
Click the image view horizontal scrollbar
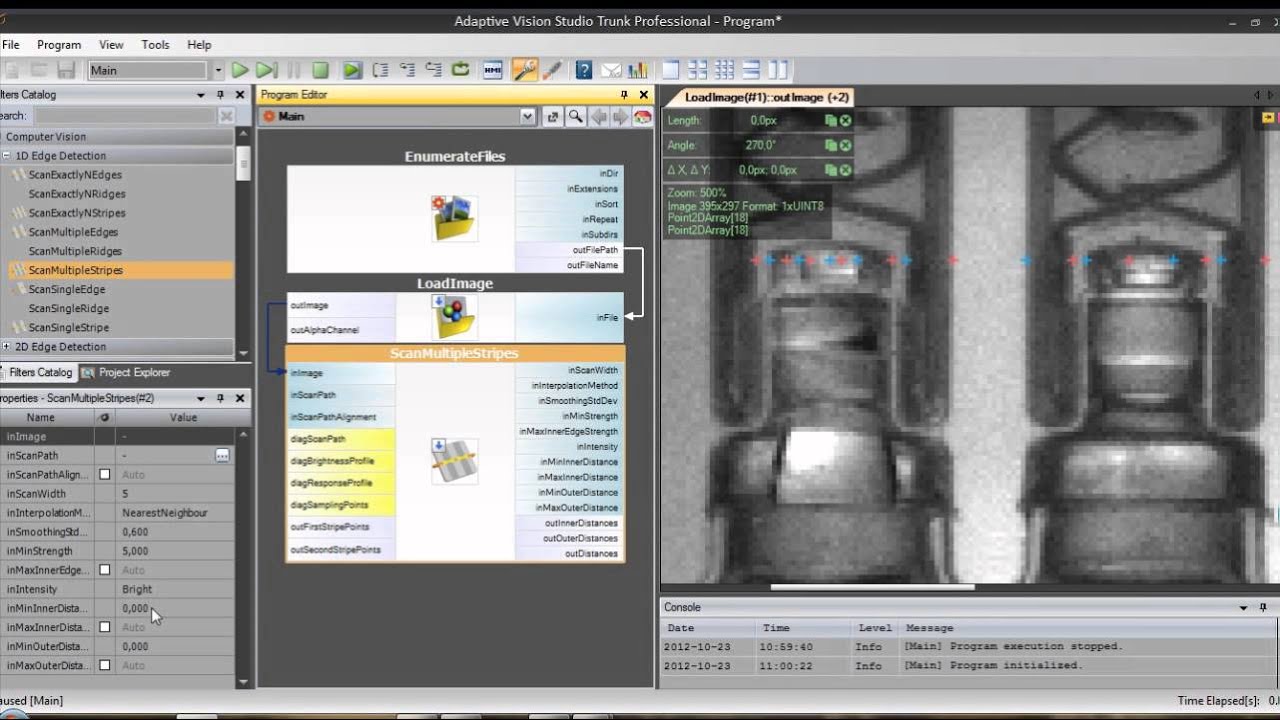872,587
